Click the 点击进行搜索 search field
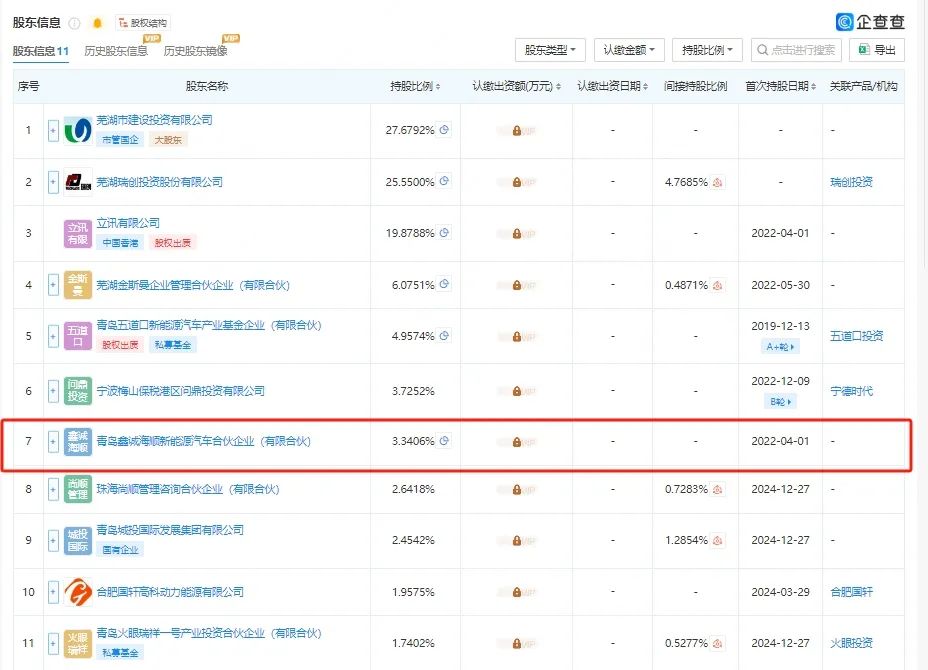The width and height of the screenshot is (928, 670). pyautogui.click(x=797, y=49)
